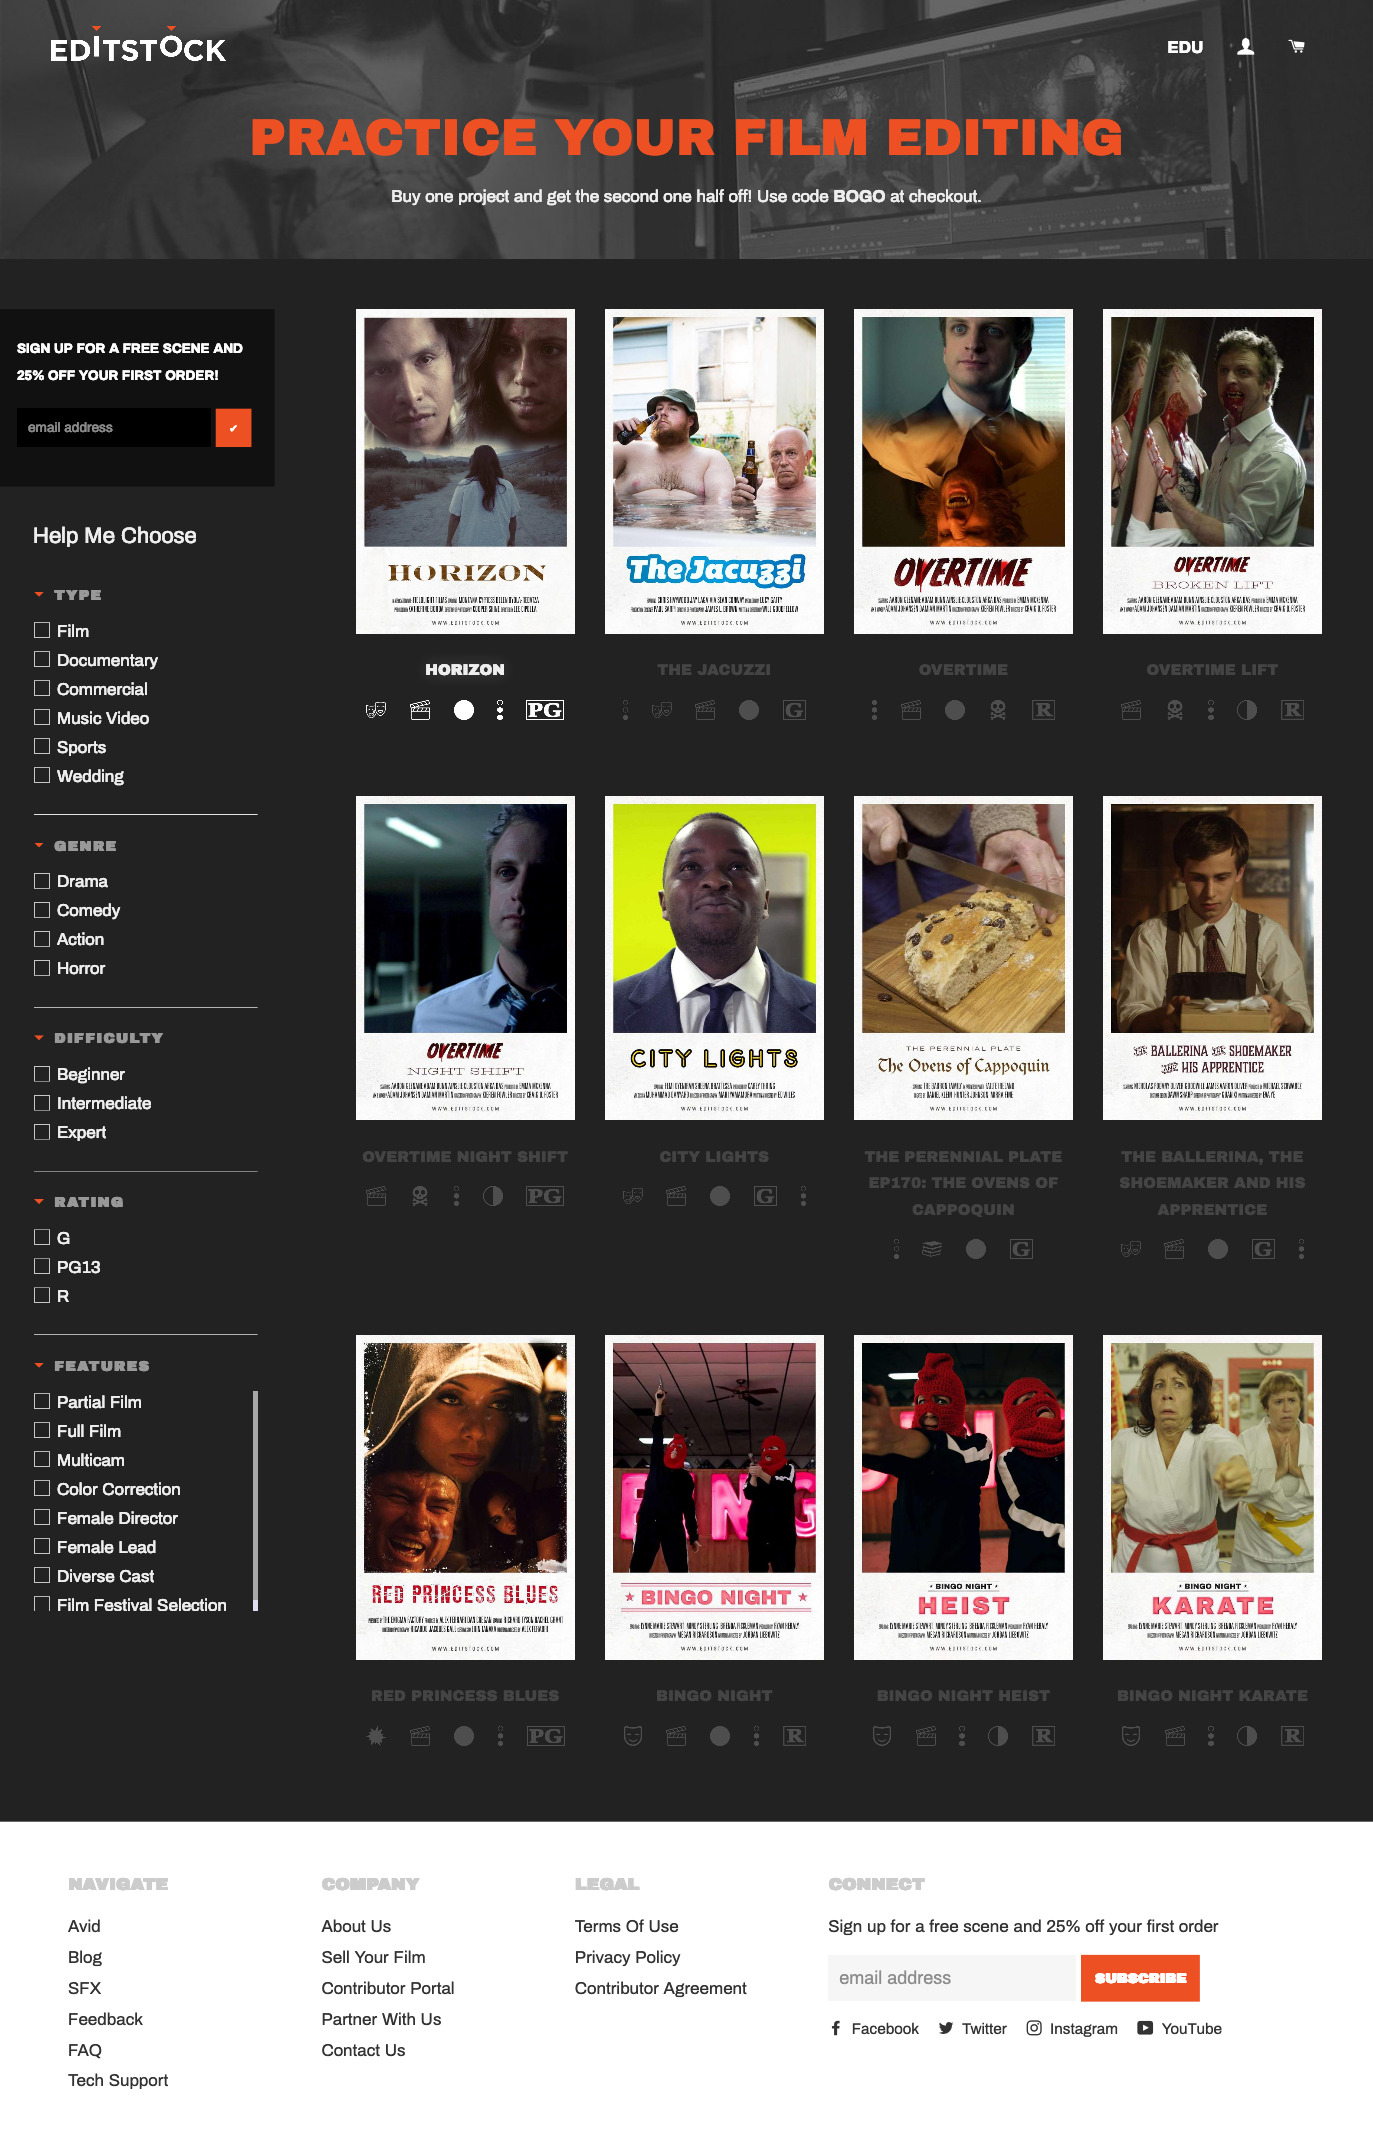Select the Expert difficulty checkbox
This screenshot has height=2143, width=1373.
pyautogui.click(x=42, y=1131)
